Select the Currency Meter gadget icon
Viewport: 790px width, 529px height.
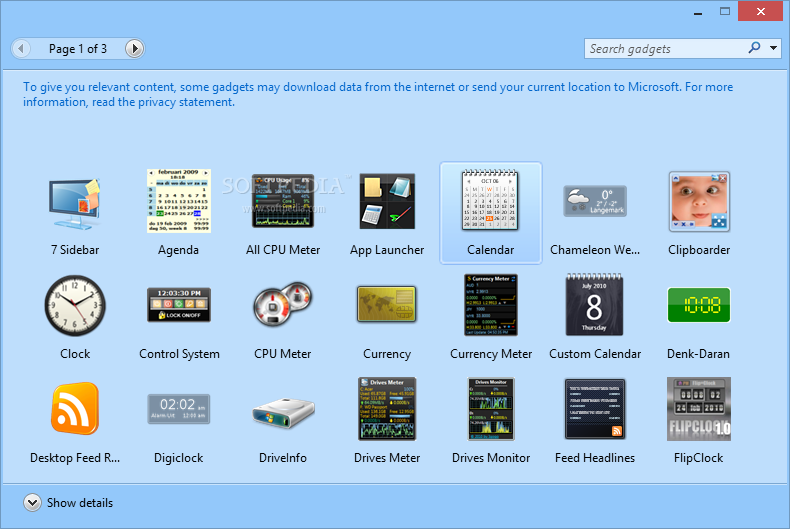click(x=491, y=305)
